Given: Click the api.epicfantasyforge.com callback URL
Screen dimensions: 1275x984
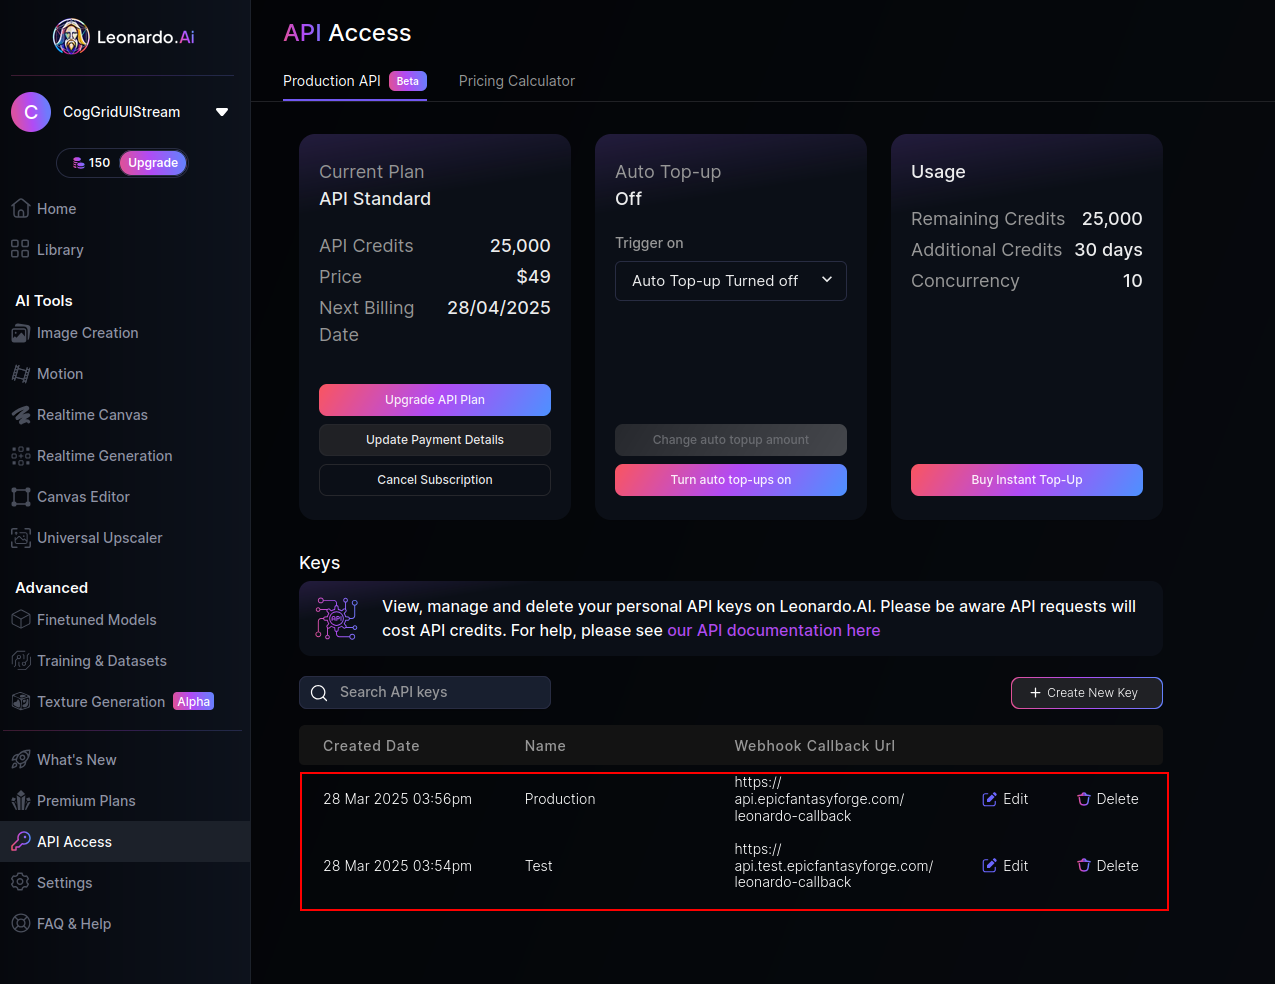Looking at the screenshot, I should (819, 799).
